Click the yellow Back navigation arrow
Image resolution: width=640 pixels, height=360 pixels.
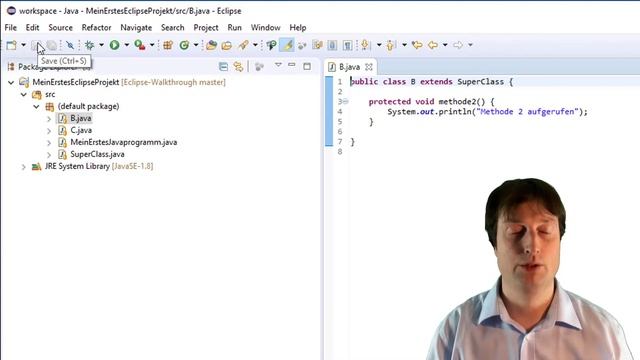point(433,45)
